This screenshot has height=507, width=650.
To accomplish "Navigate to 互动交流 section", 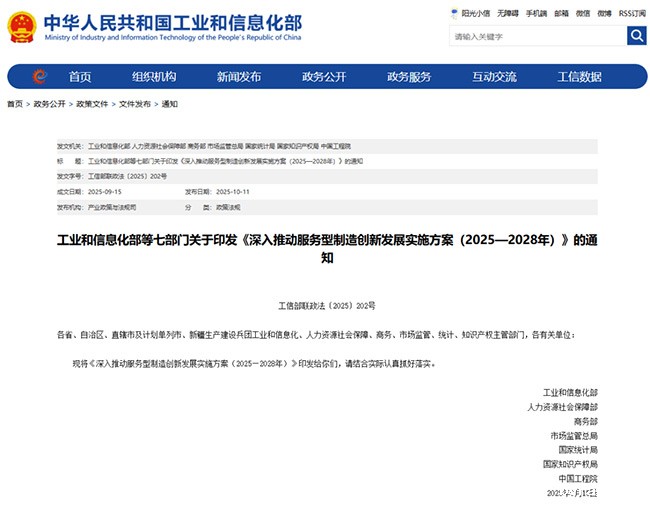I will tap(494, 77).
